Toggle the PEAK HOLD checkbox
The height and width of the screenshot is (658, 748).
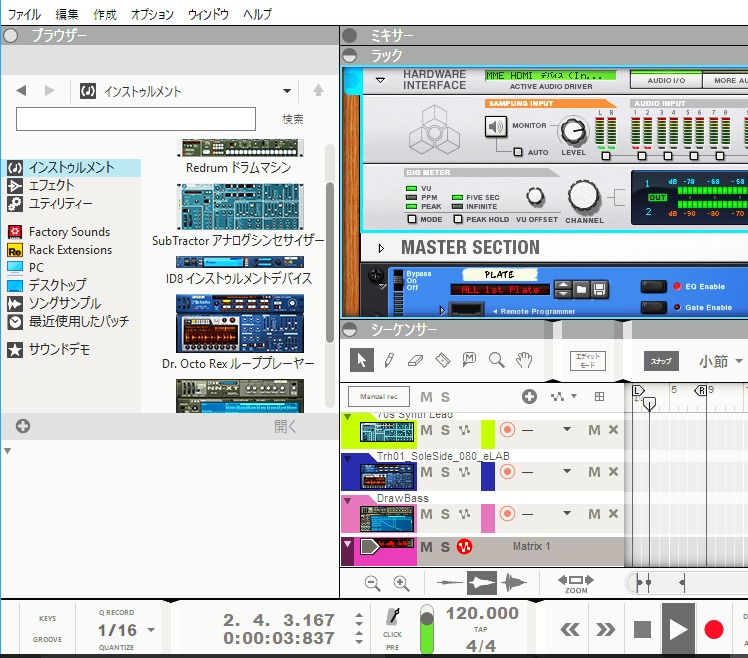tap(457, 219)
